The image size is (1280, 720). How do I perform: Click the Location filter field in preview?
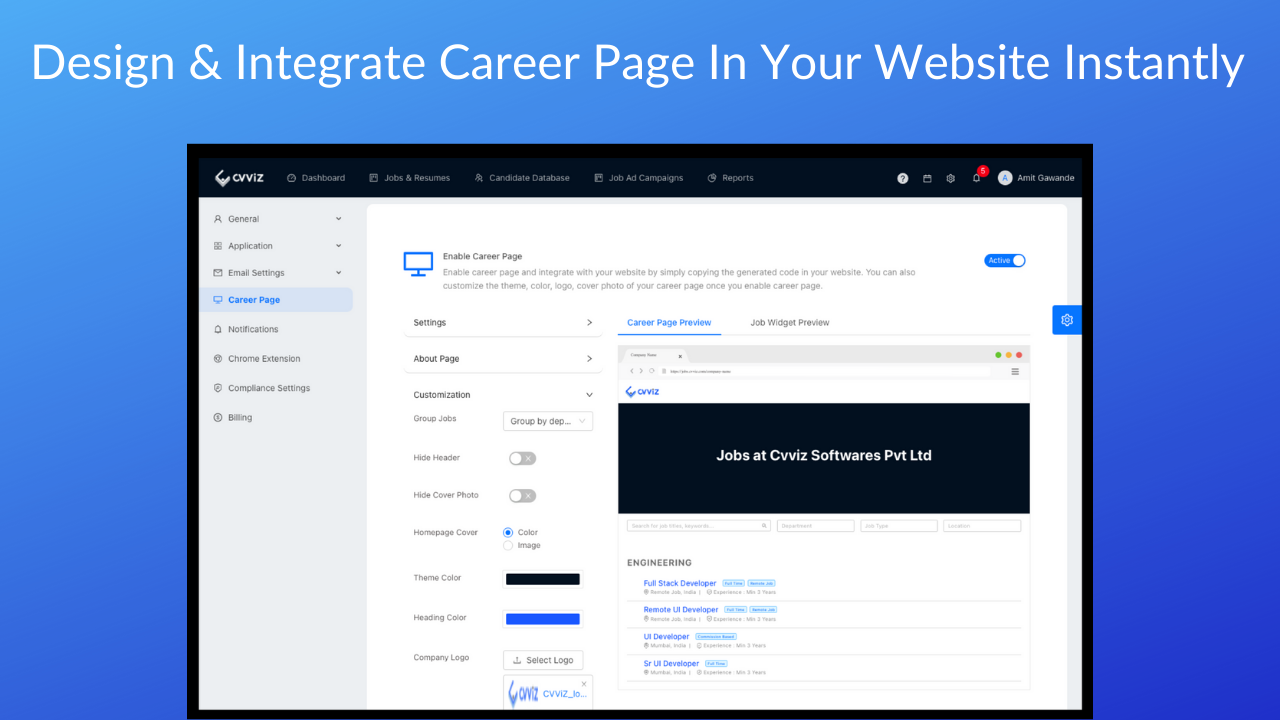[982, 526]
